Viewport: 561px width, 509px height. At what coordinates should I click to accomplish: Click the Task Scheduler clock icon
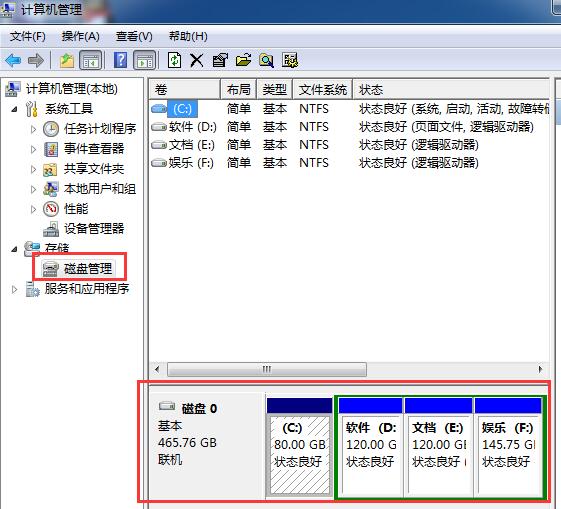tap(51, 129)
